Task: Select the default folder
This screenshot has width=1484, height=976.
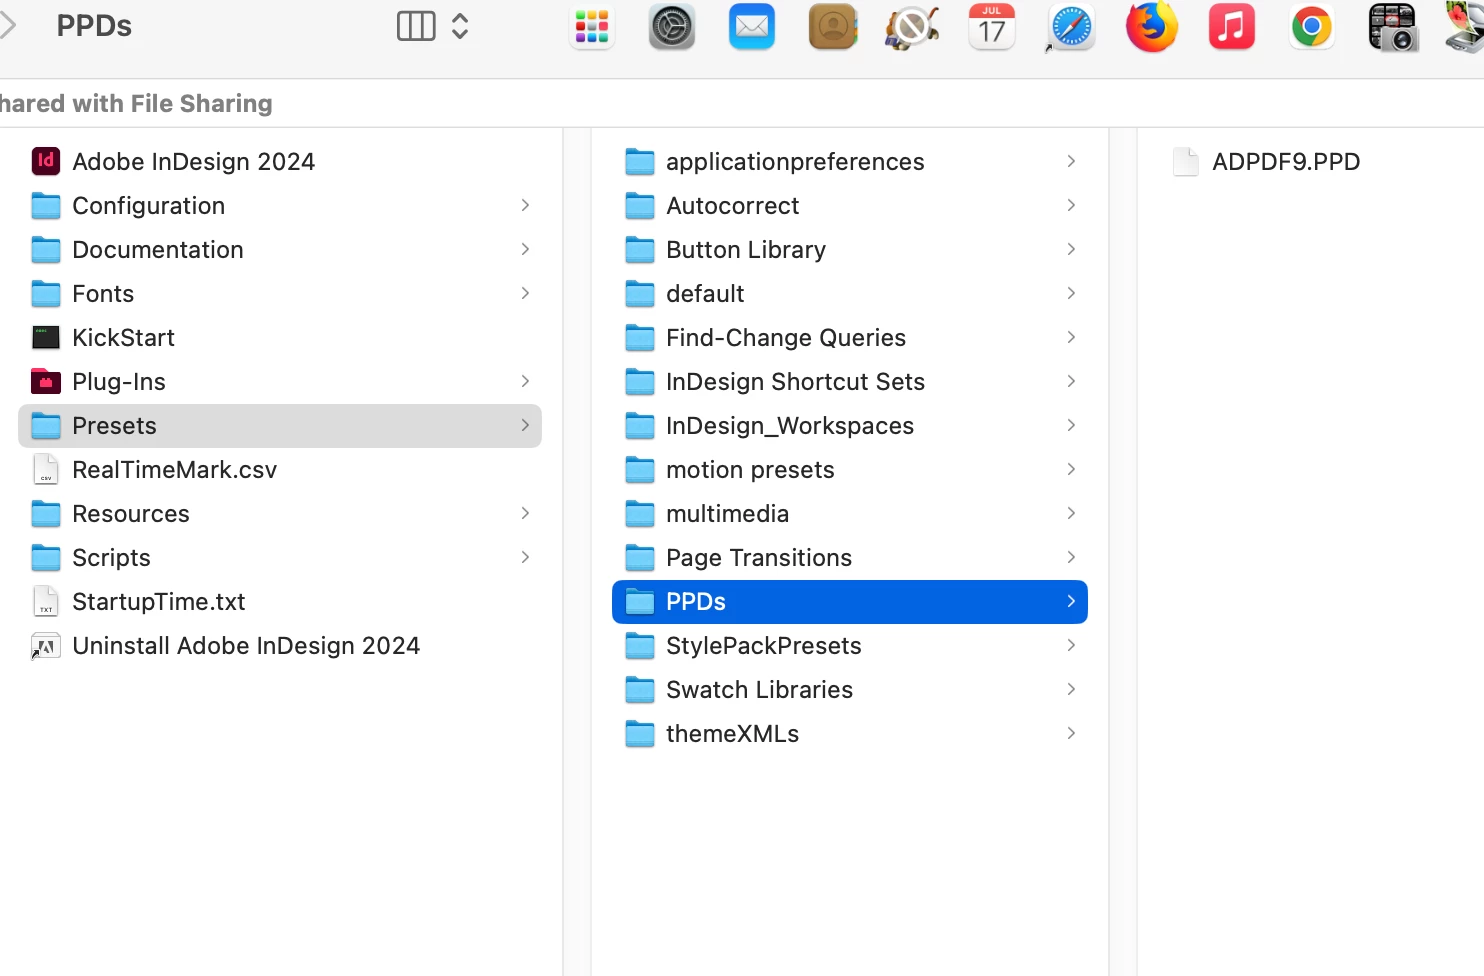Action: point(850,294)
